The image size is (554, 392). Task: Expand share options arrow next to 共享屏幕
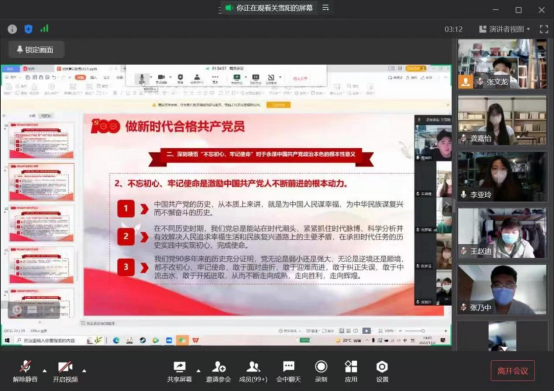pos(198,371)
